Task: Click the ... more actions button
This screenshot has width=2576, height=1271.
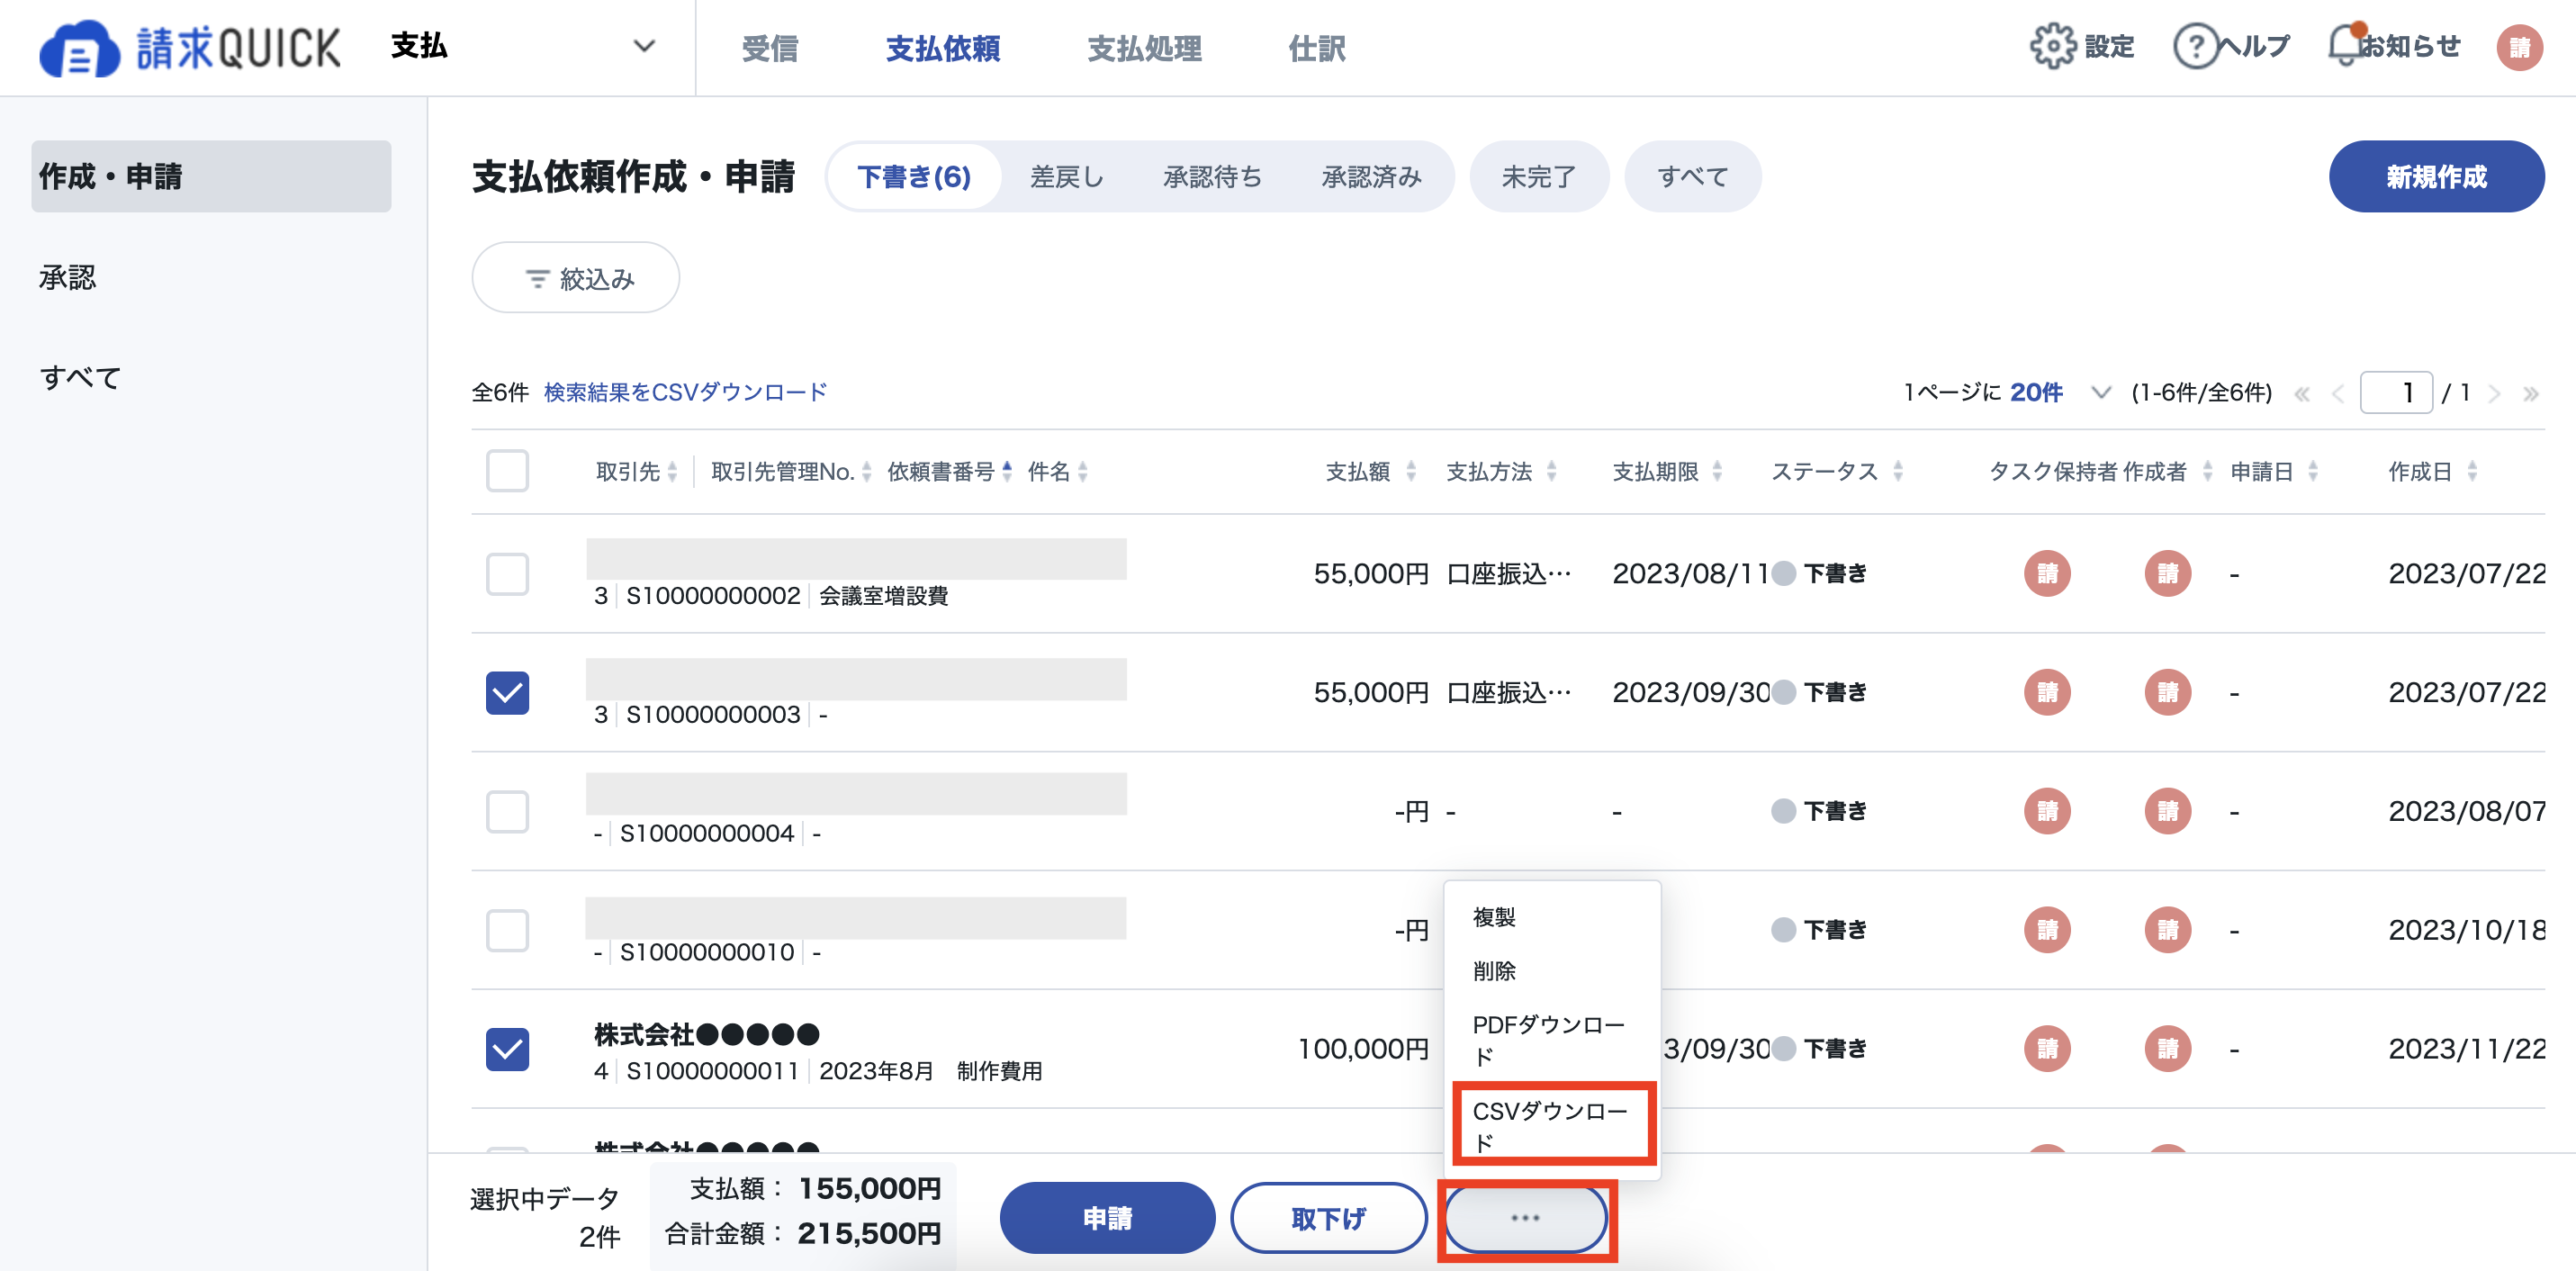Action: (x=1525, y=1217)
